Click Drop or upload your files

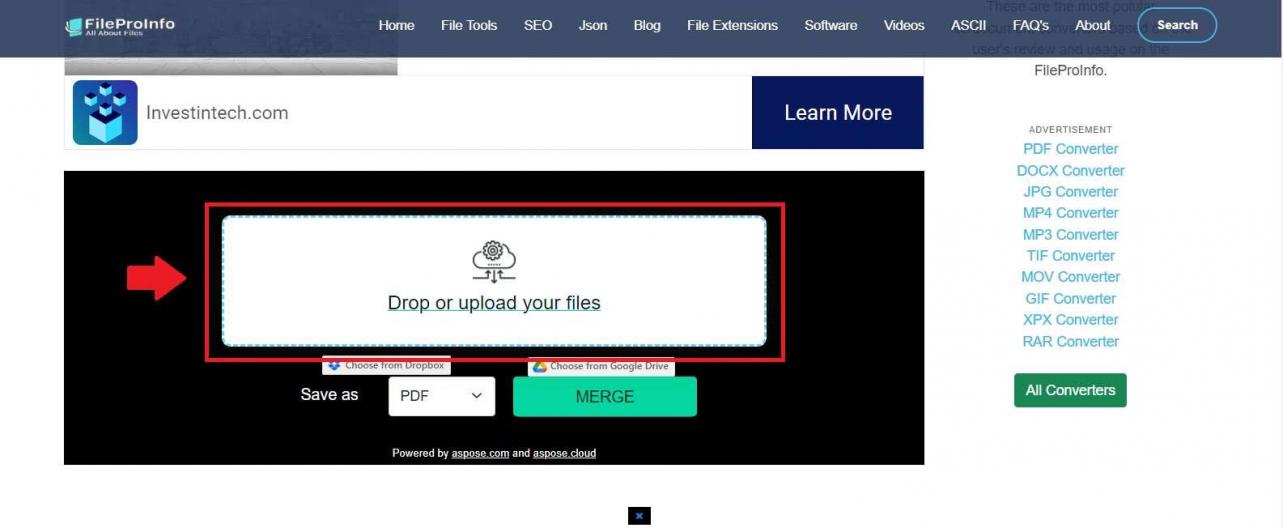[494, 303]
